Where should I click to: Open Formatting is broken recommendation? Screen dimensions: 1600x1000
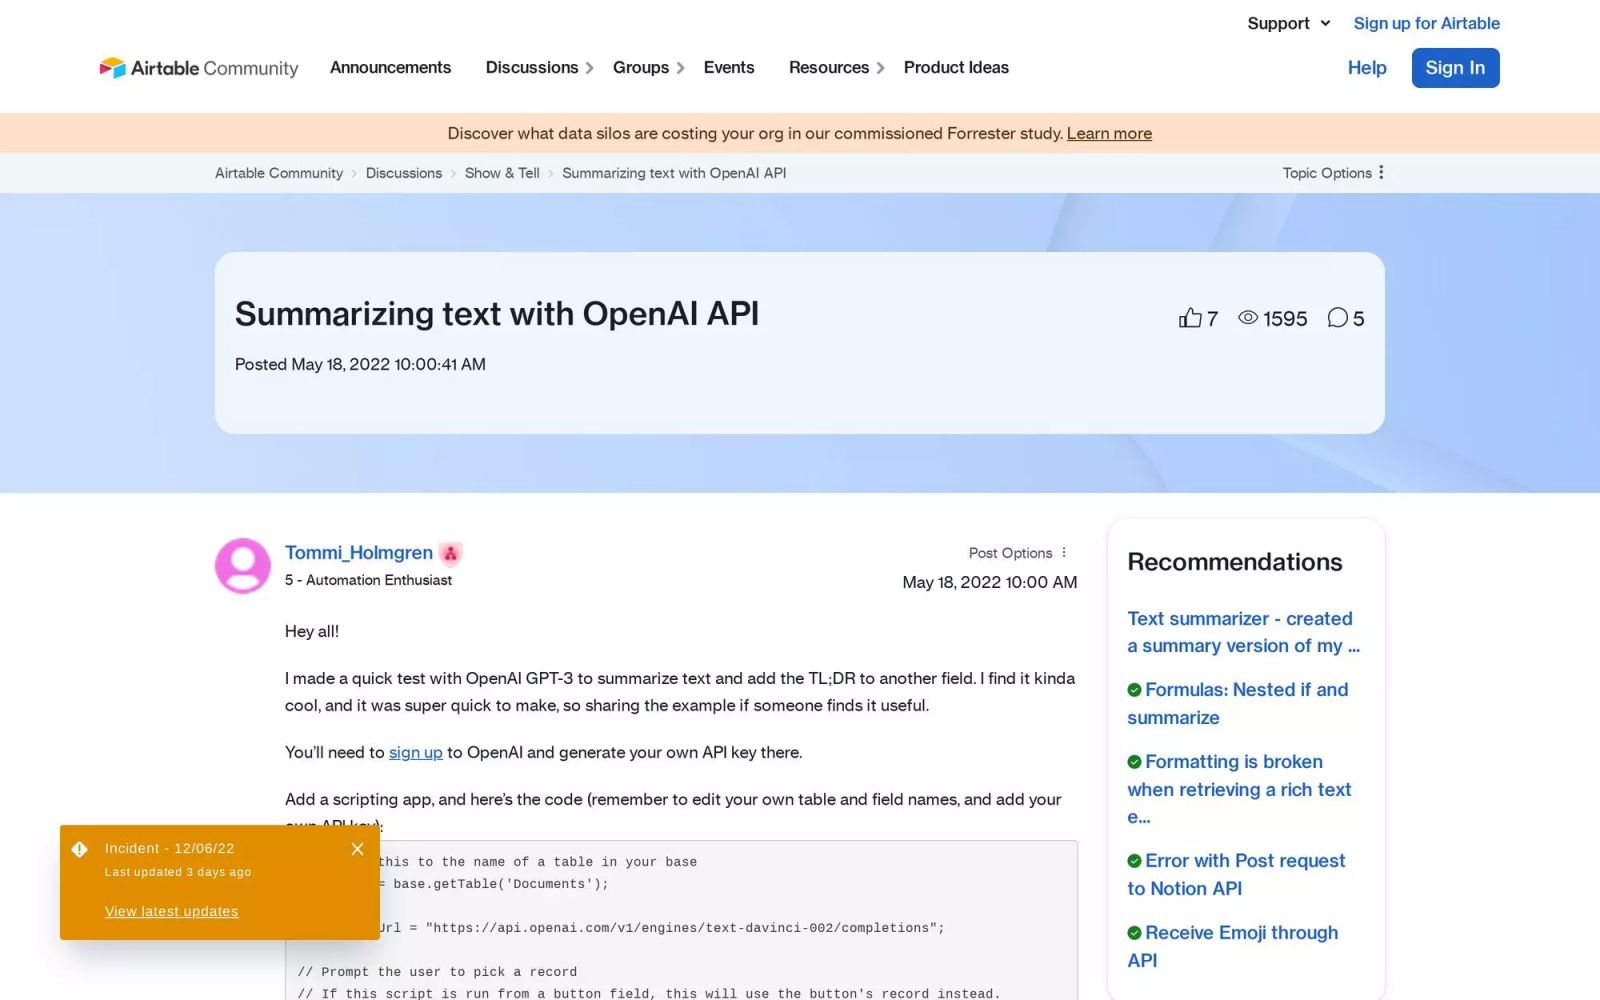(1239, 789)
